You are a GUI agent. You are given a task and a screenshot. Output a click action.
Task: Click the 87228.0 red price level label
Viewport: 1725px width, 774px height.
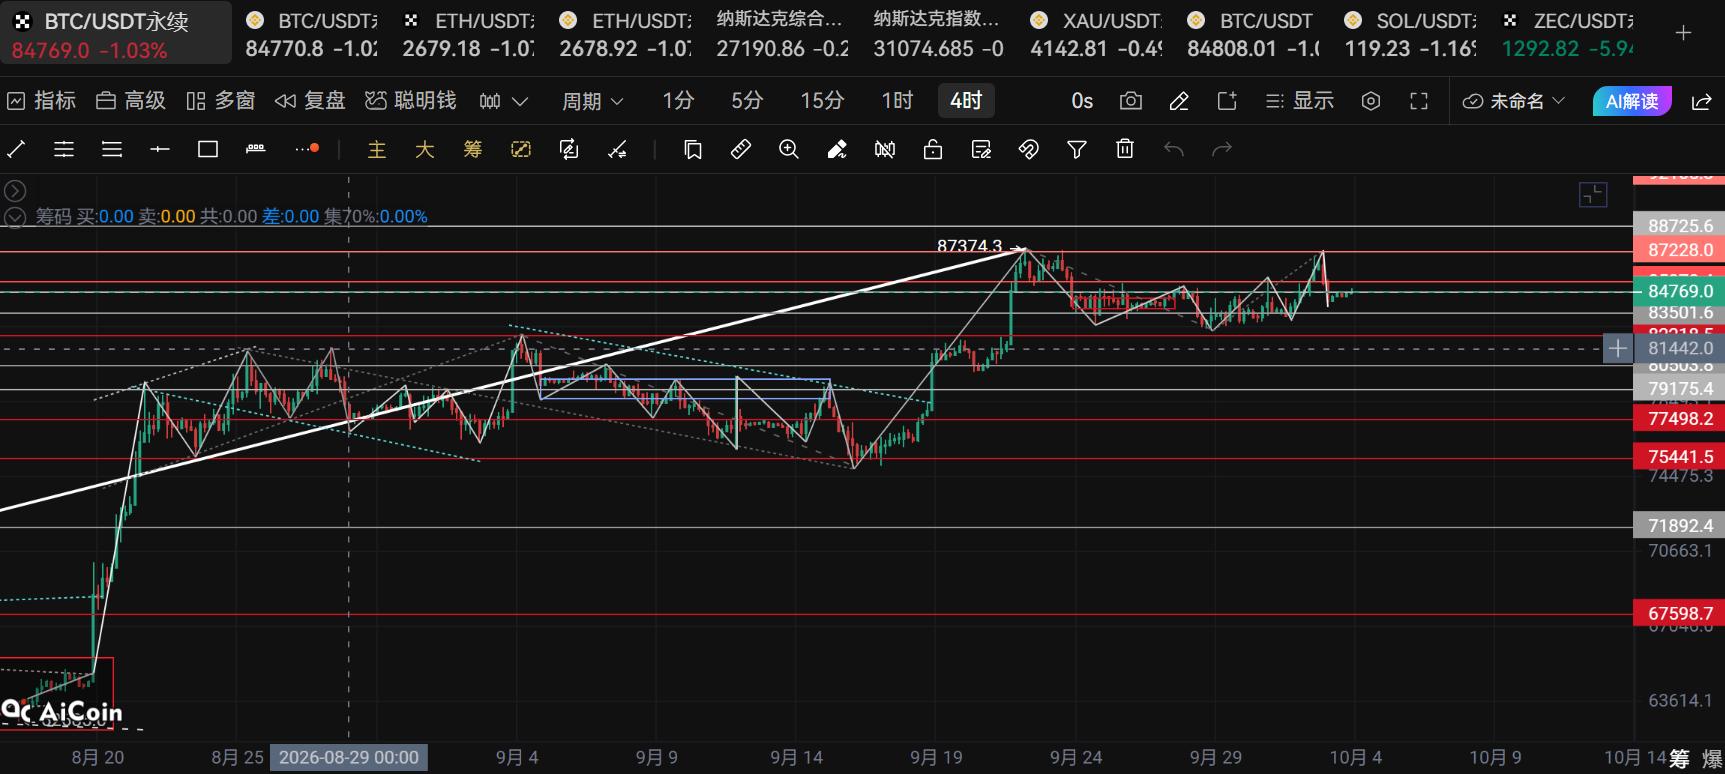[1679, 250]
